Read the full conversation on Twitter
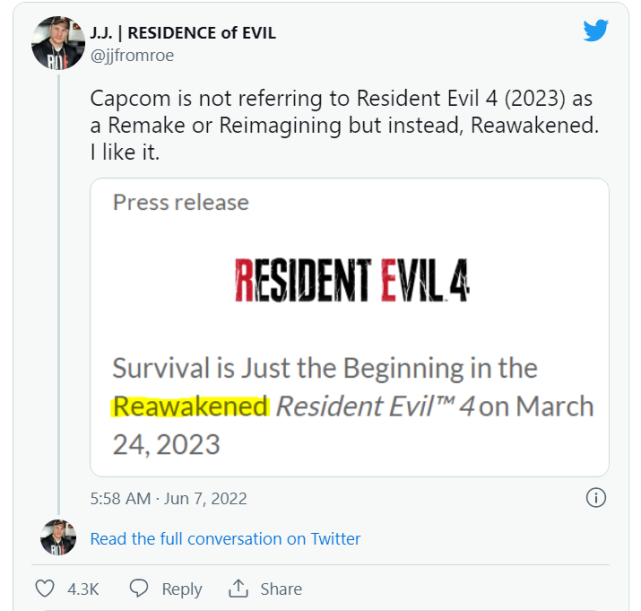641x611 pixels. (x=225, y=539)
